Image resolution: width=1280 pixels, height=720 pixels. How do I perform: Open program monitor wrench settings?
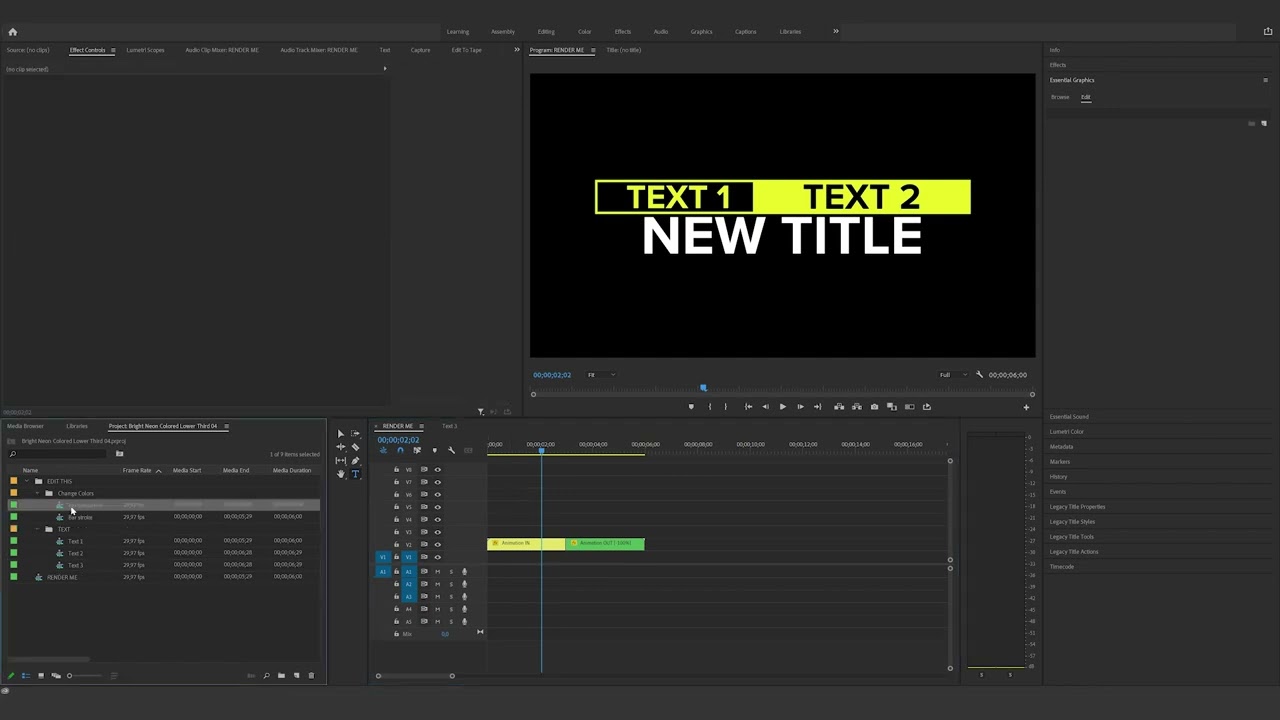pyautogui.click(x=979, y=375)
